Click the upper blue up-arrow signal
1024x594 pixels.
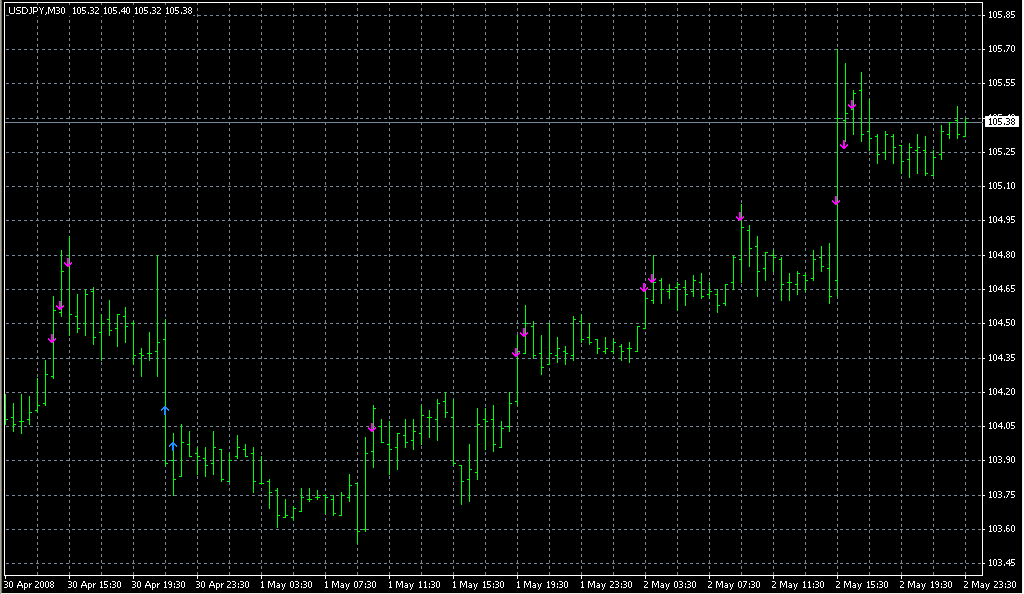(x=165, y=409)
